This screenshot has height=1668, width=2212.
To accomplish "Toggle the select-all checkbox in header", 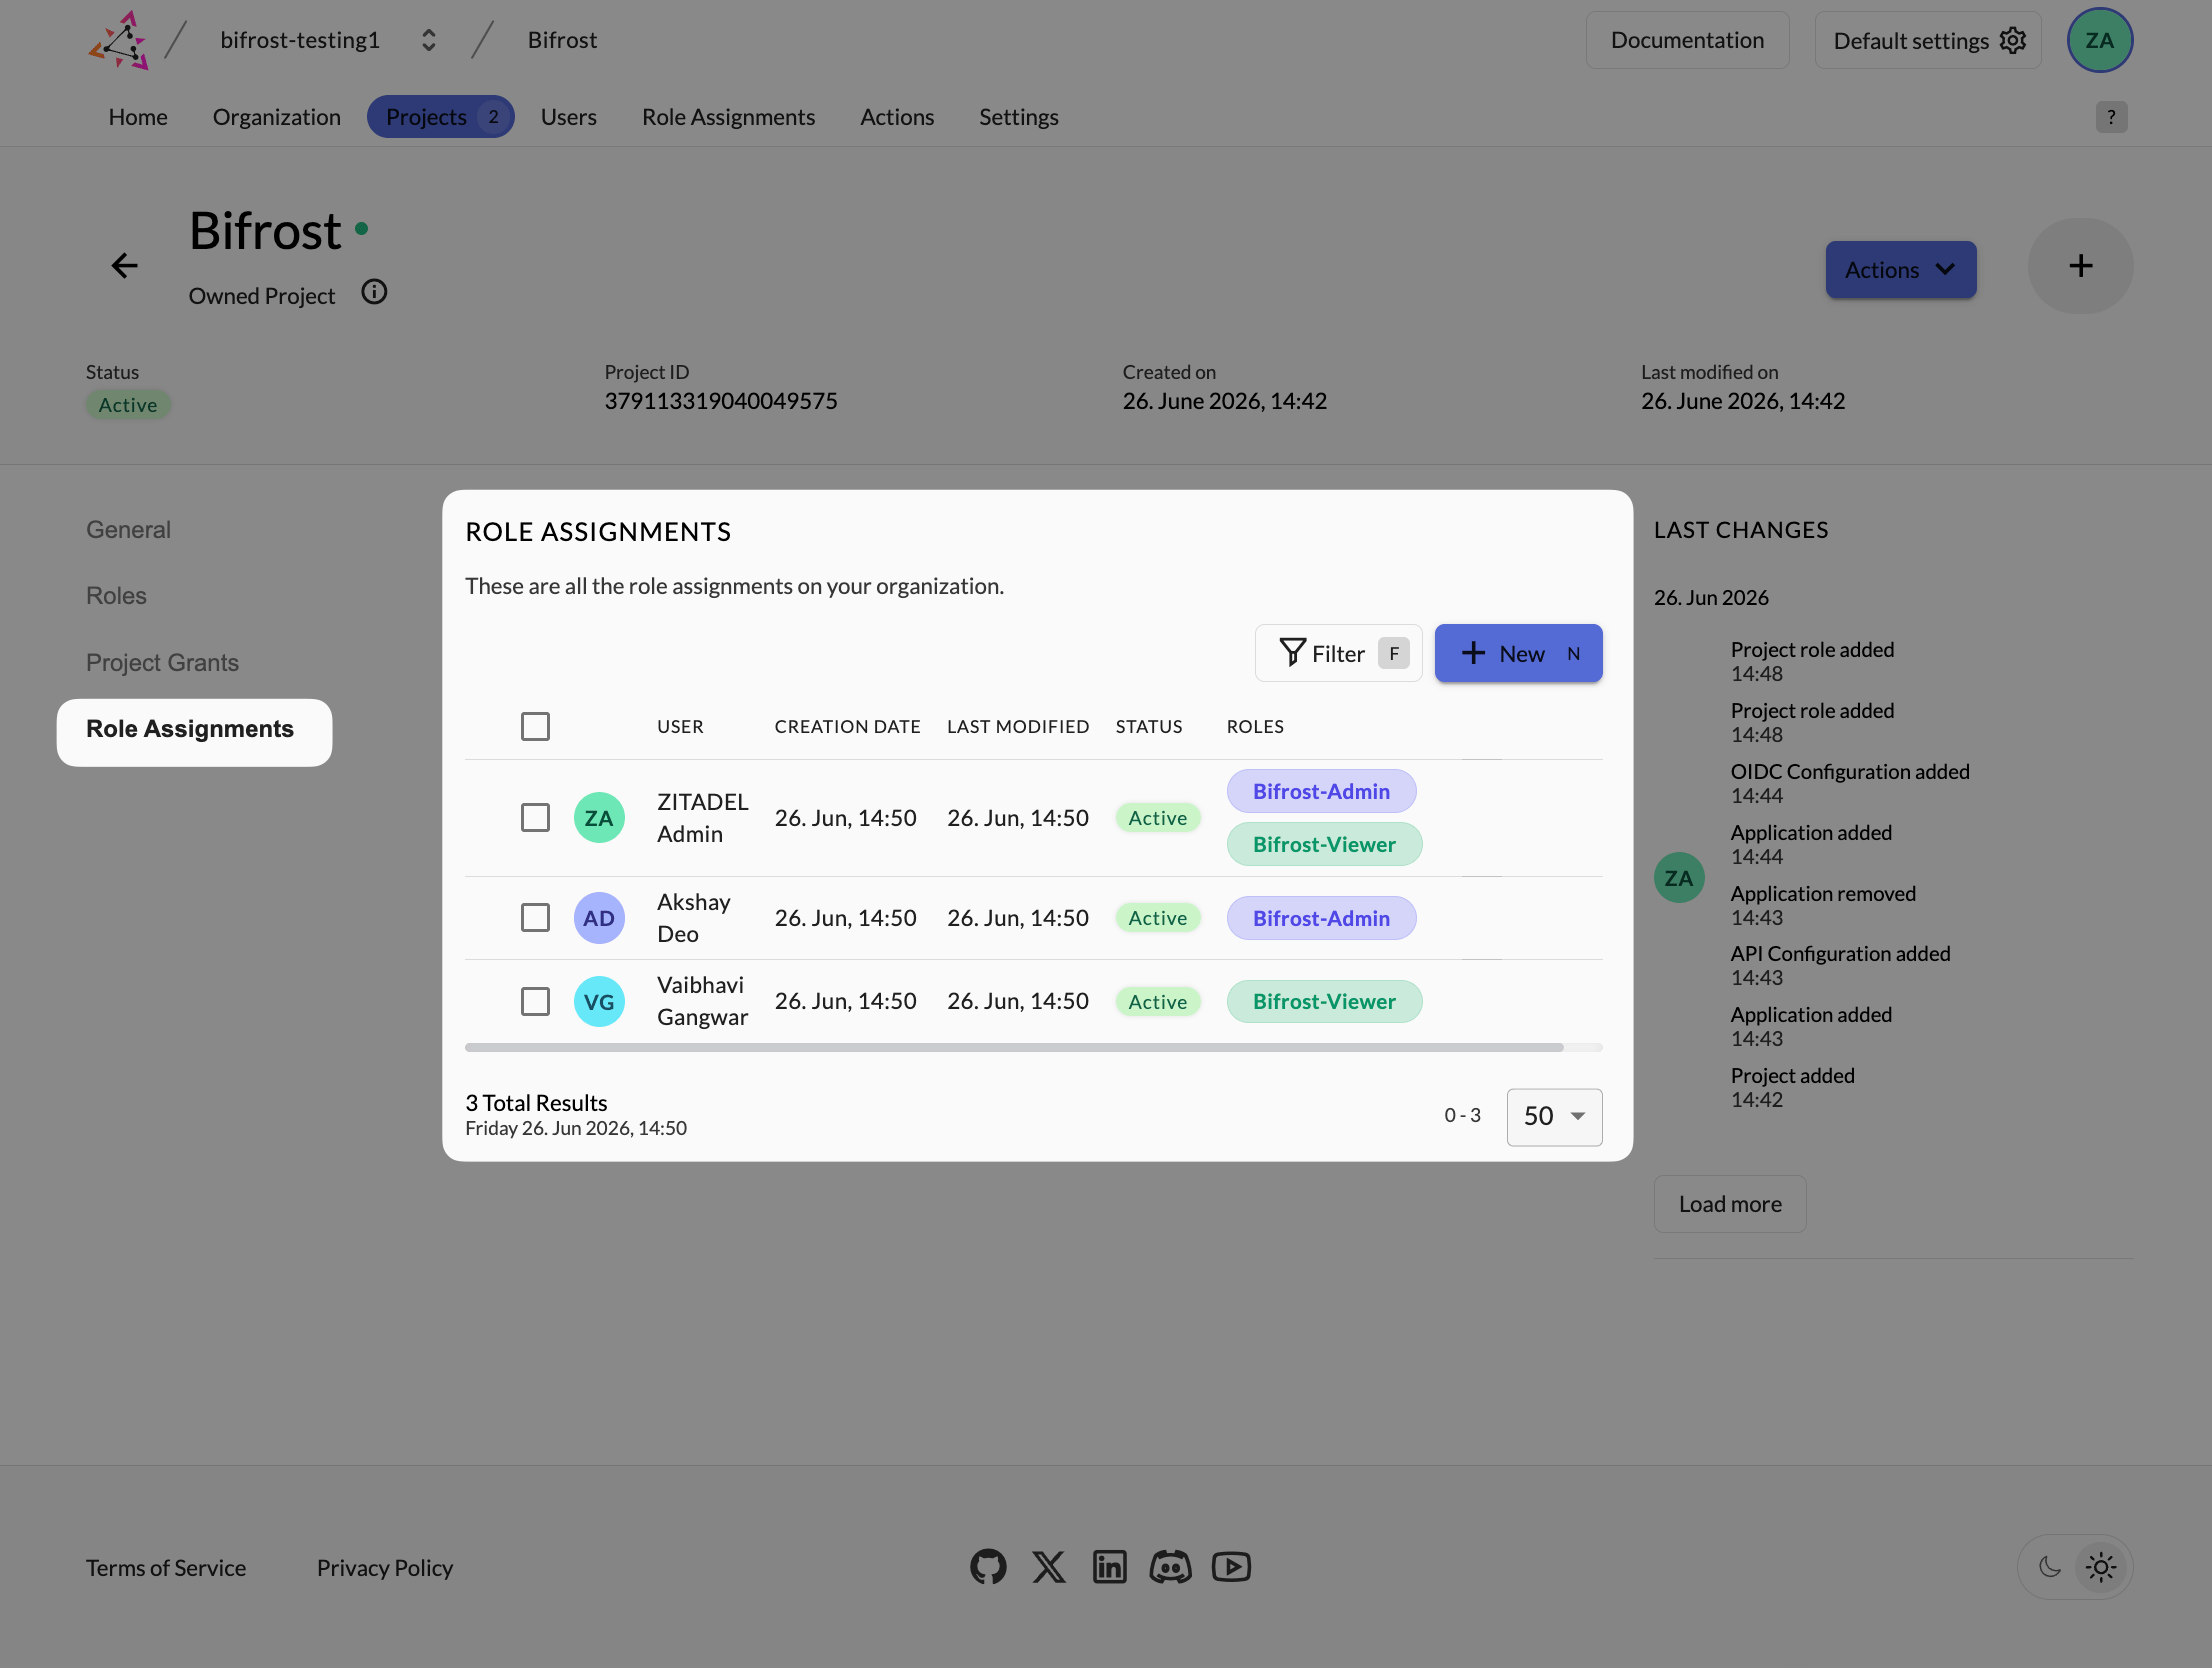I will coord(535,726).
